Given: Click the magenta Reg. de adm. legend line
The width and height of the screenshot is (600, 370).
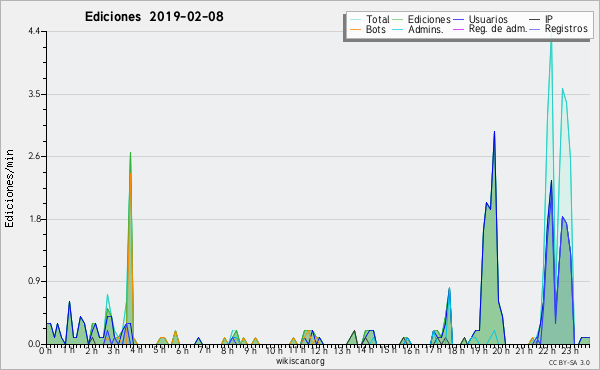Looking at the screenshot, I should [x=458, y=29].
